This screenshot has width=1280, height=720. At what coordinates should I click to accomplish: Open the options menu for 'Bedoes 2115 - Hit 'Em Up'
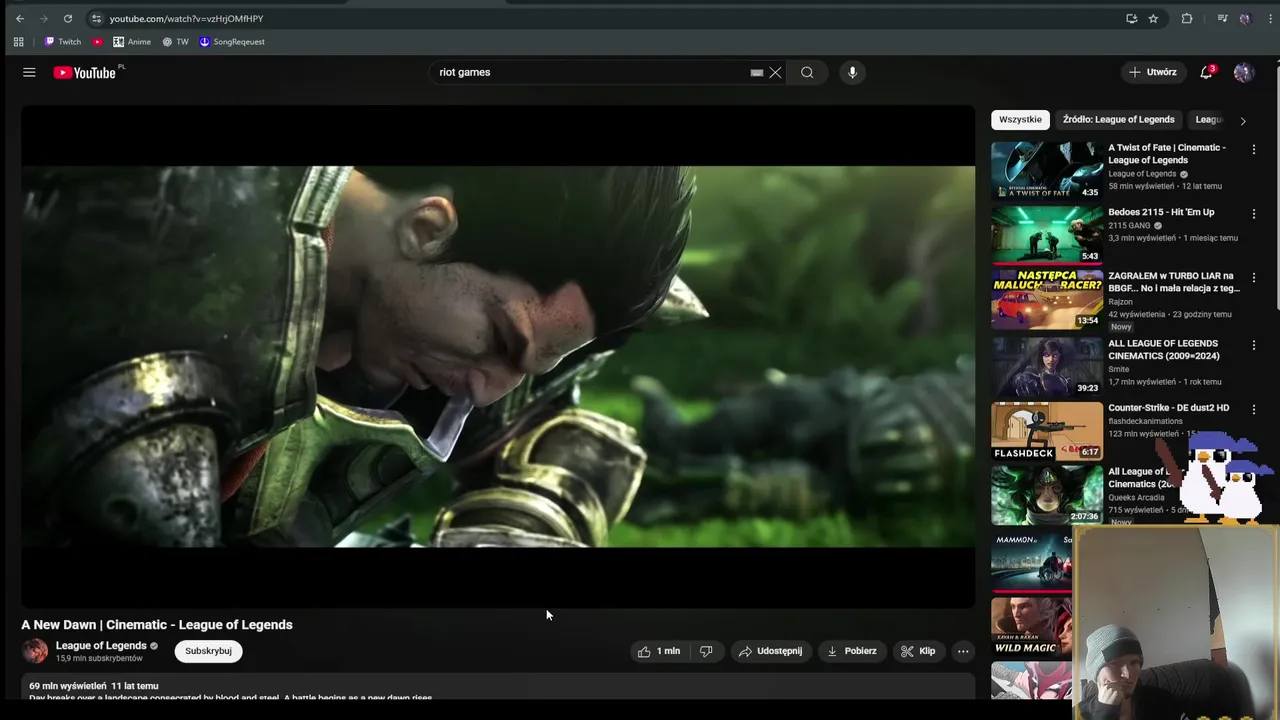(1254, 213)
